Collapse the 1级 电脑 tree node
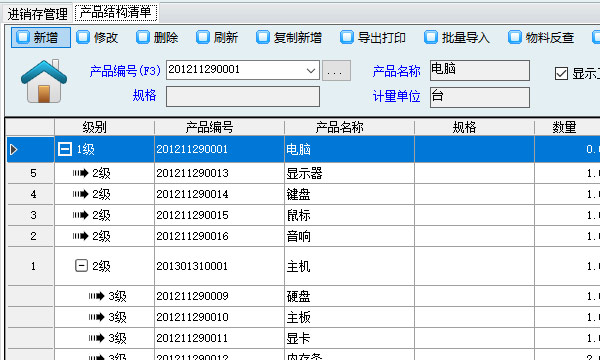This screenshot has height=360, width=600. point(65,149)
